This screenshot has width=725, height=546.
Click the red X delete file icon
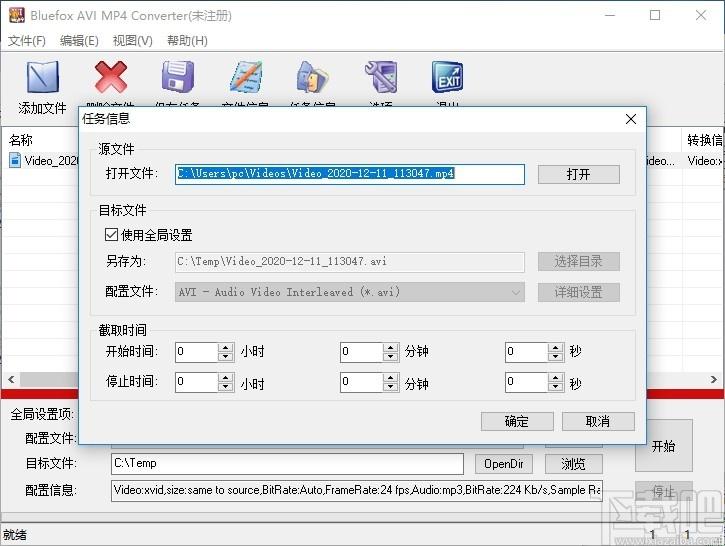pos(110,78)
